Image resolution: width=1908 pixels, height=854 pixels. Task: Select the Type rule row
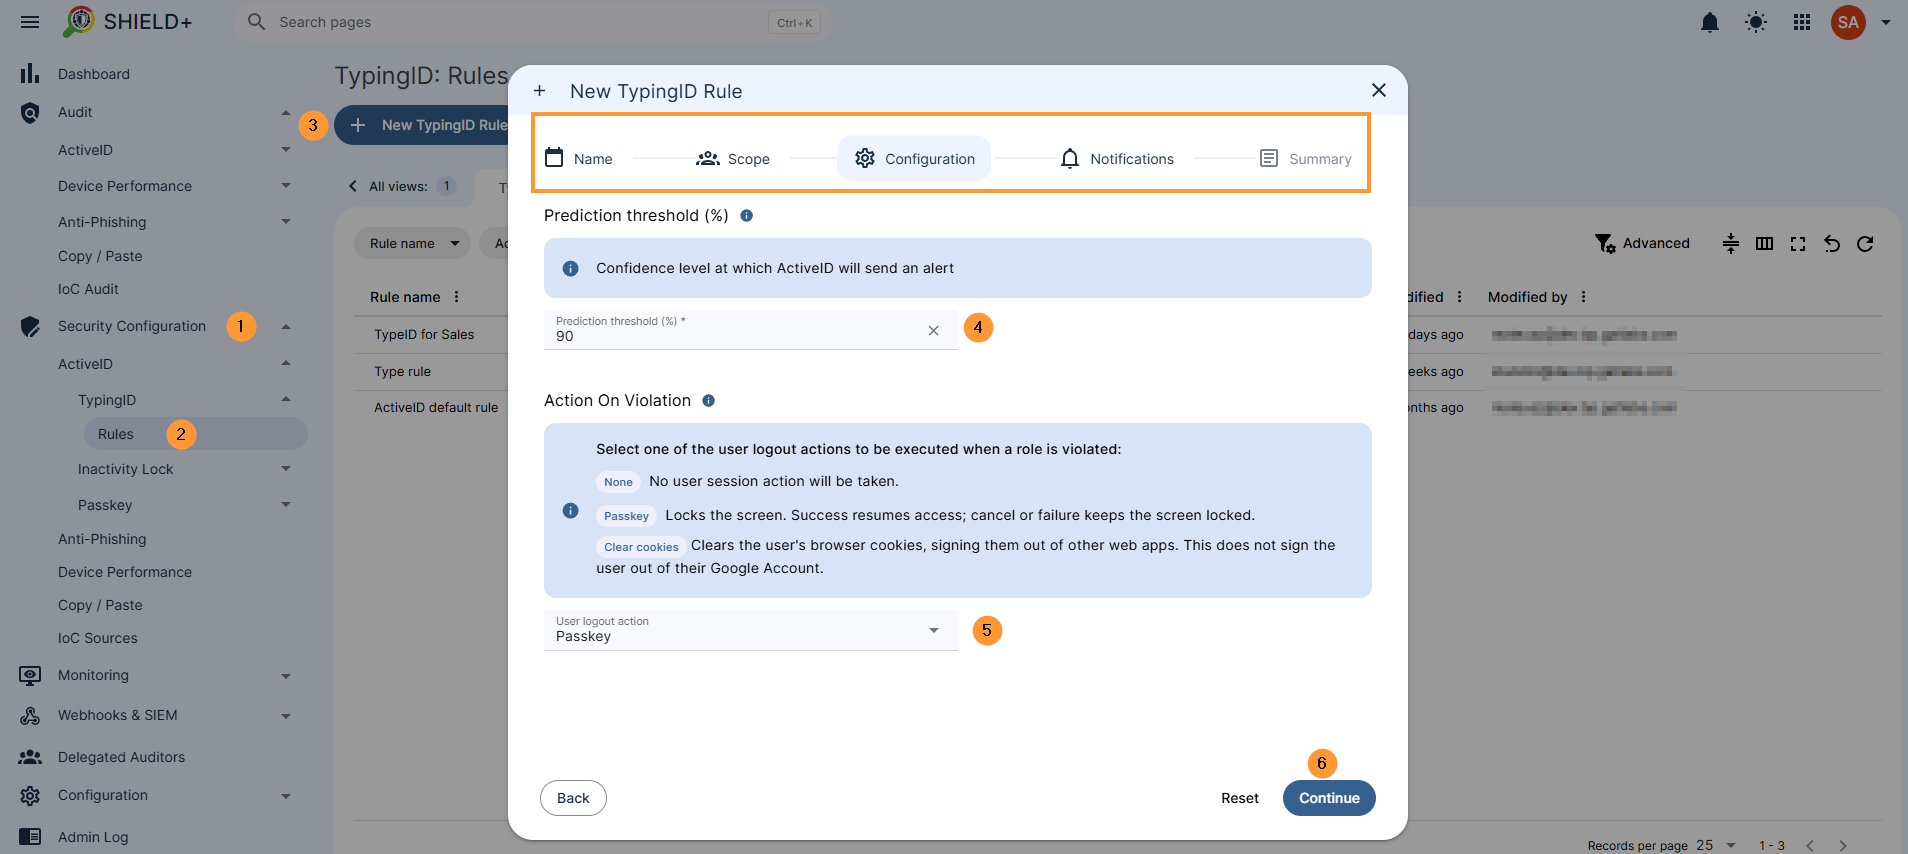402,371
